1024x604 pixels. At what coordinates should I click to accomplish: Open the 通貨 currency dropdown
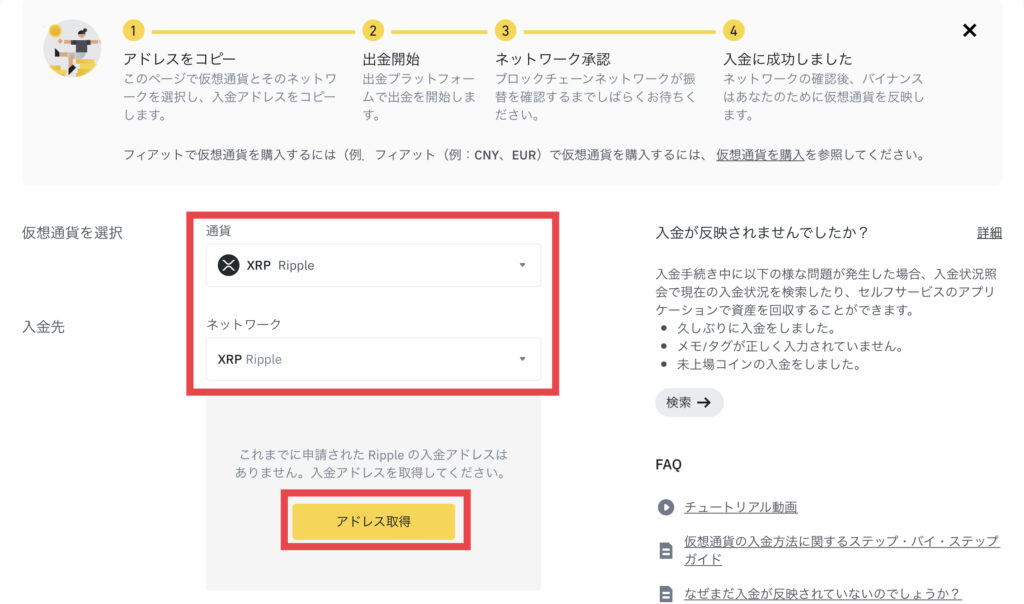click(x=373, y=265)
